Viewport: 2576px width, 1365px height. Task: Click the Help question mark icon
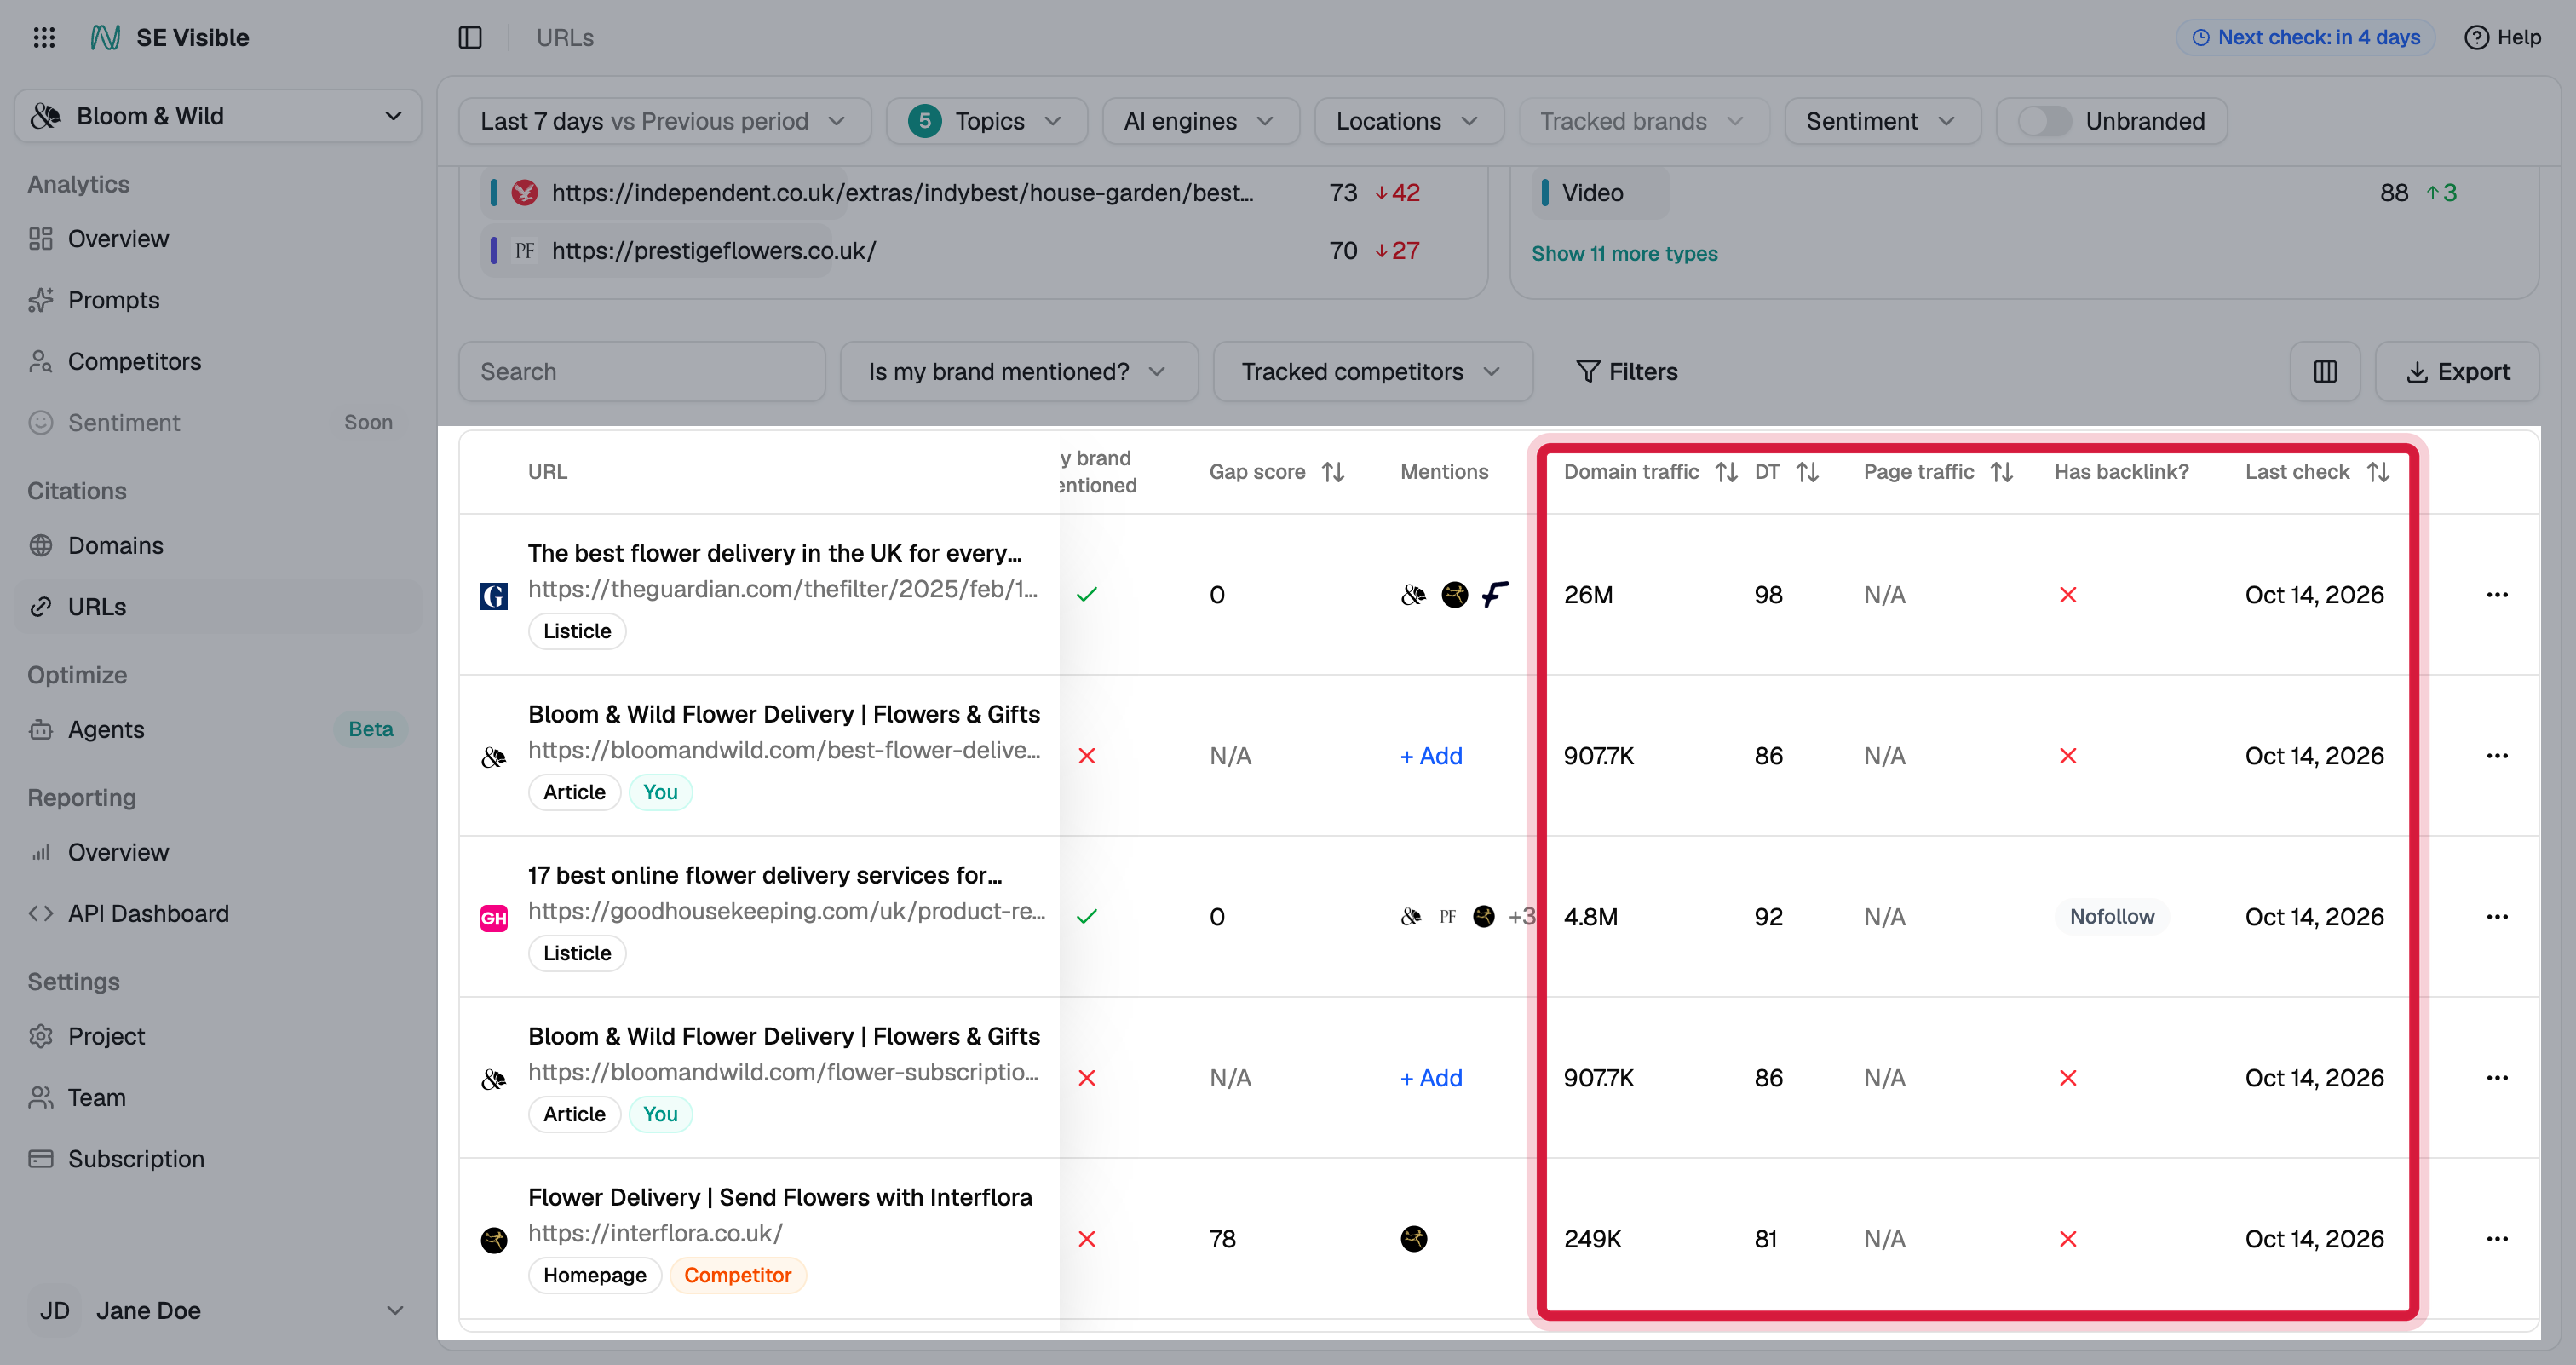[x=2476, y=38]
